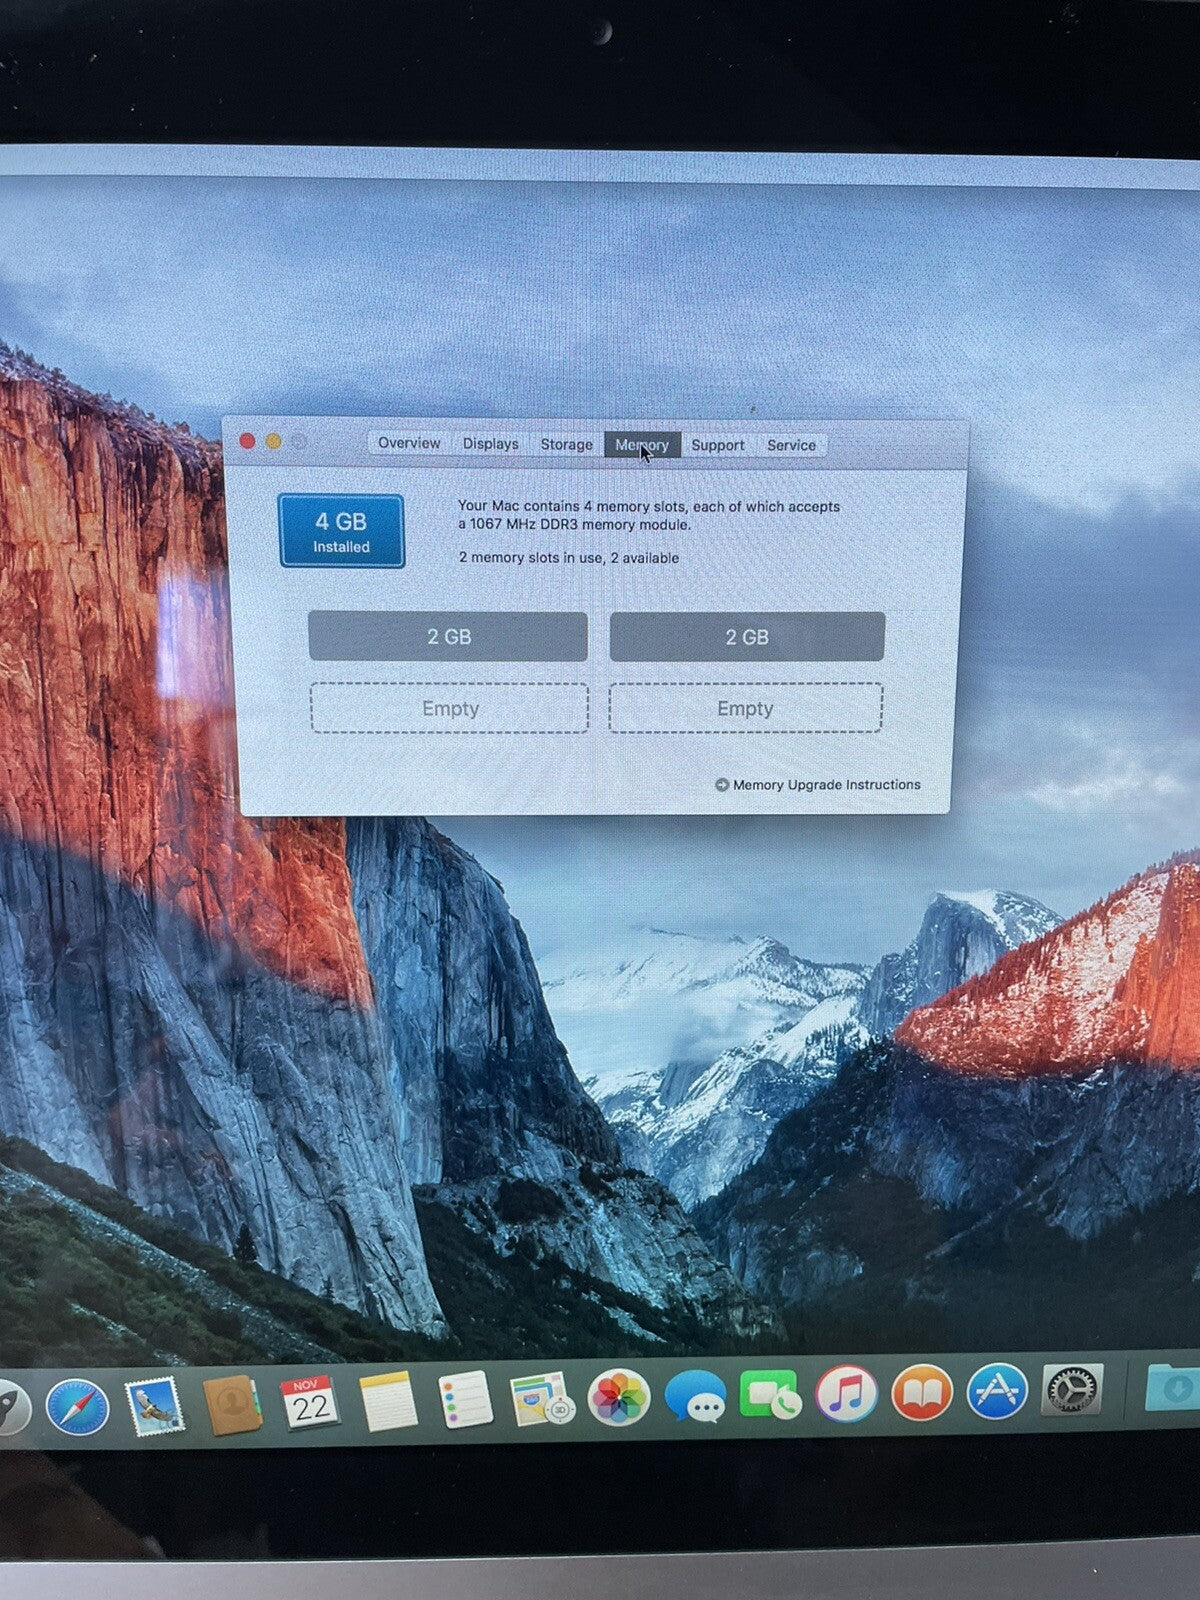
Task: Close the About This Mac window
Action: coord(247,441)
